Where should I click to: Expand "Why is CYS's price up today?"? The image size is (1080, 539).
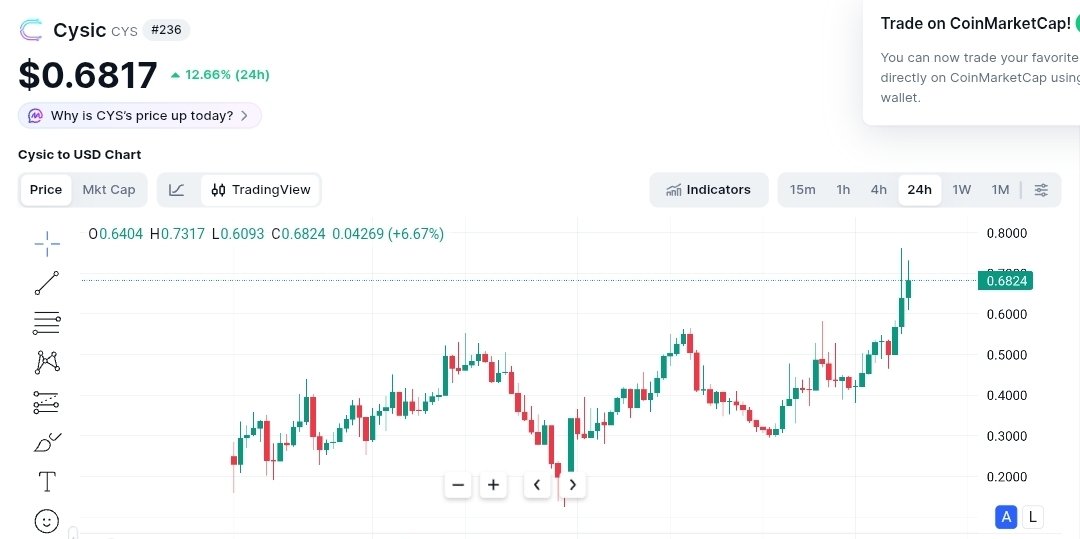click(140, 116)
